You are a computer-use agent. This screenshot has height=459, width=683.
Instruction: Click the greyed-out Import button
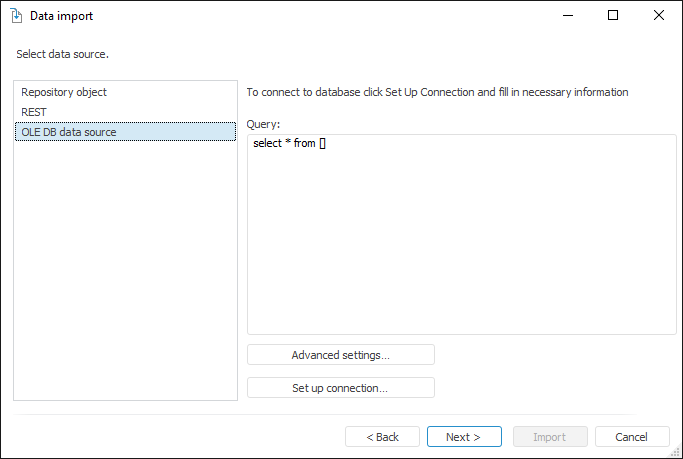(549, 437)
